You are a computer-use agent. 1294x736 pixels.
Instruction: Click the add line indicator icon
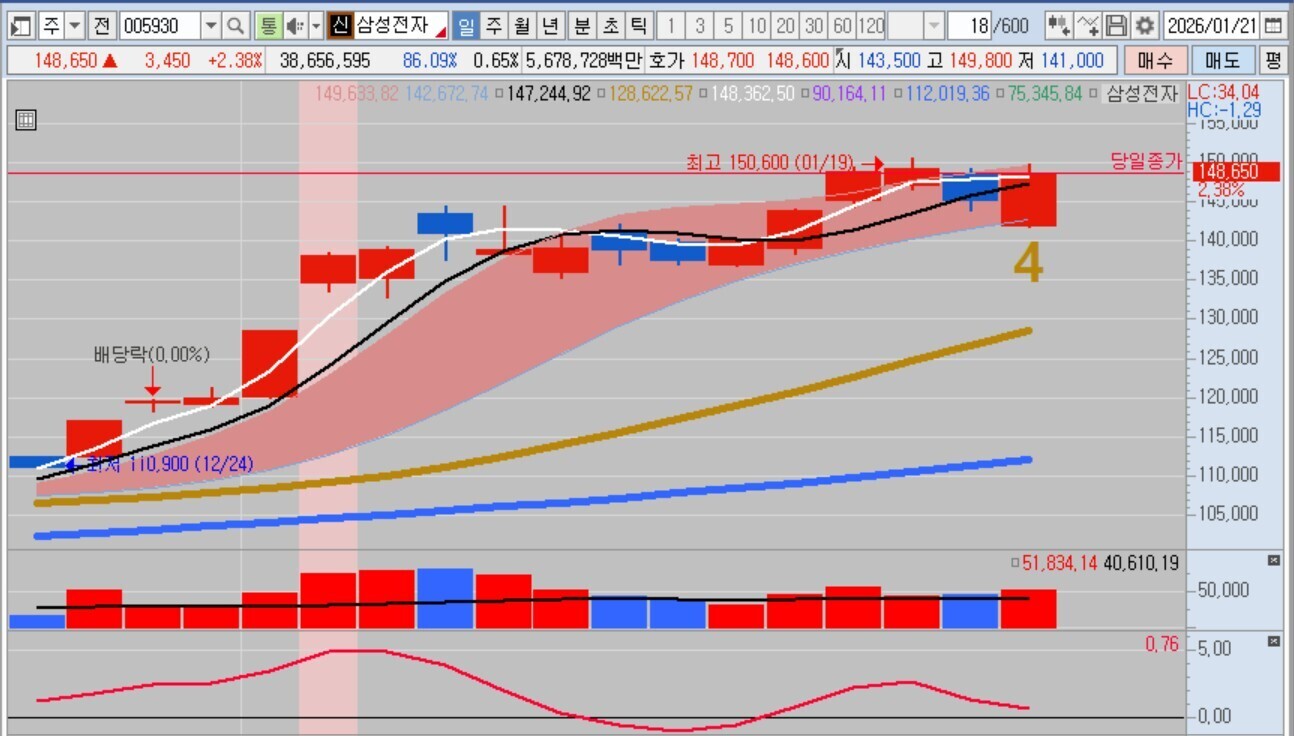1089,25
